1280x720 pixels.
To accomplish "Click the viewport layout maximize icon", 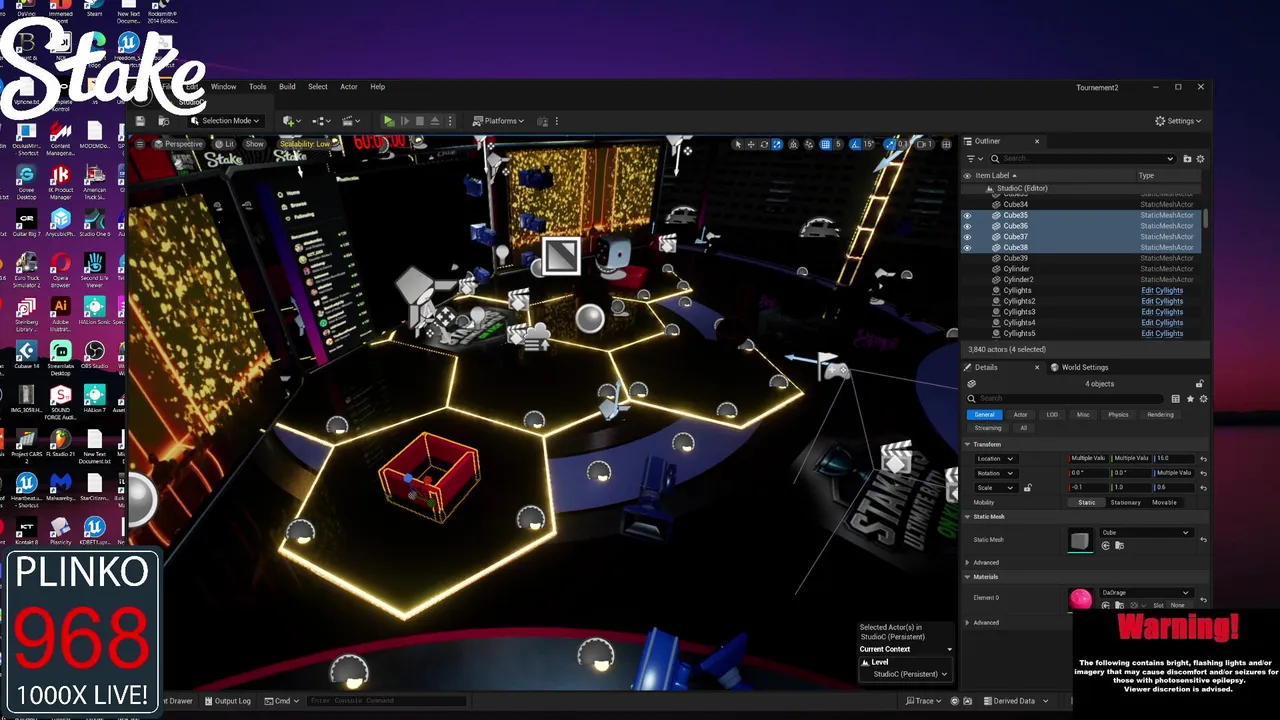I will 946,144.
